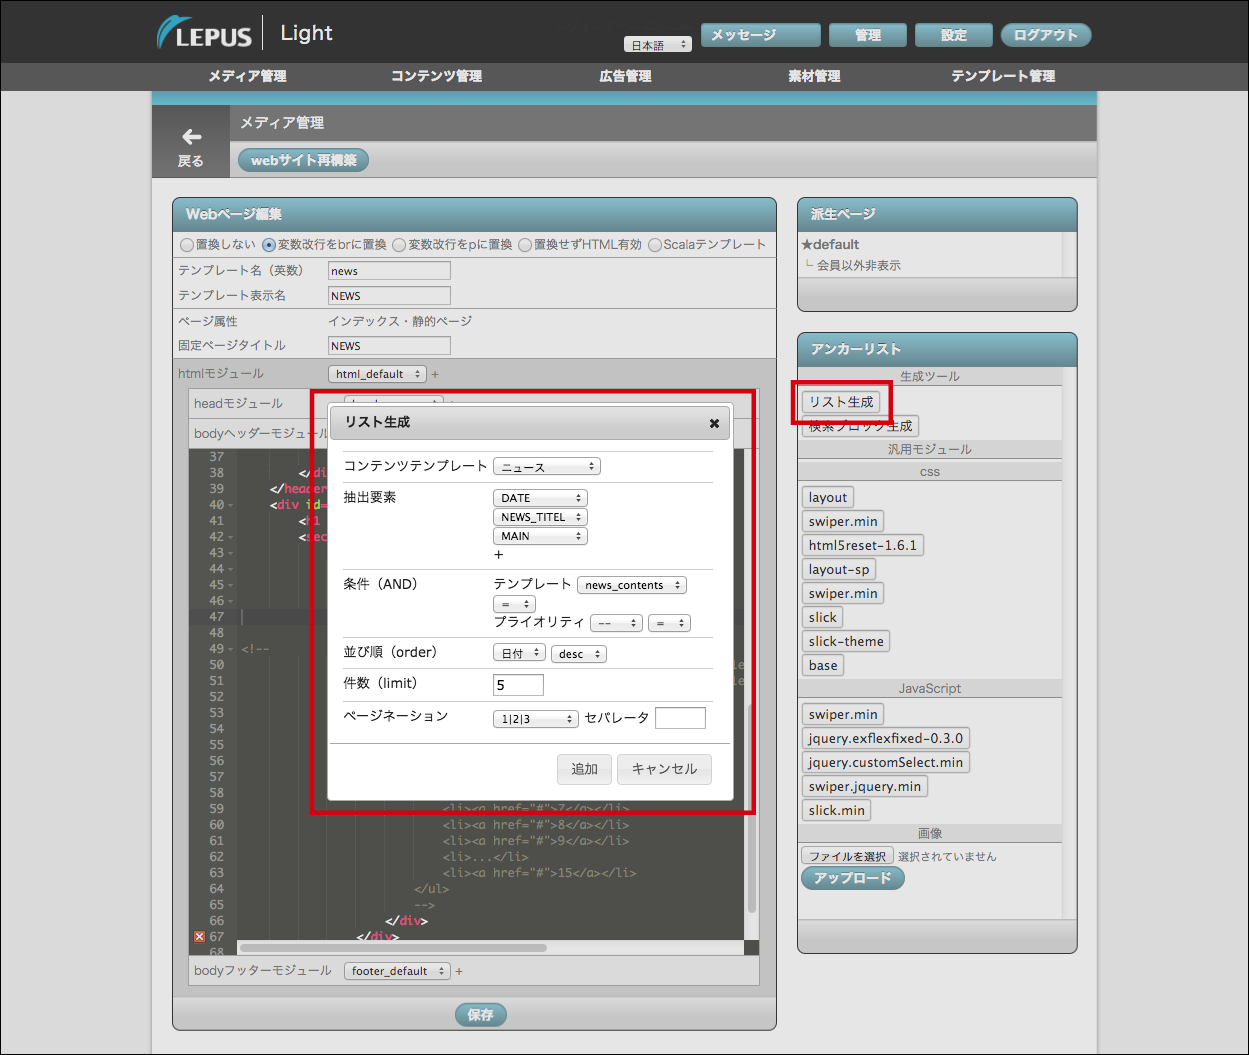The height and width of the screenshot is (1055, 1249).
Task: Insert the html5reset-1.6.1 css module
Action: pyautogui.click(x=863, y=545)
